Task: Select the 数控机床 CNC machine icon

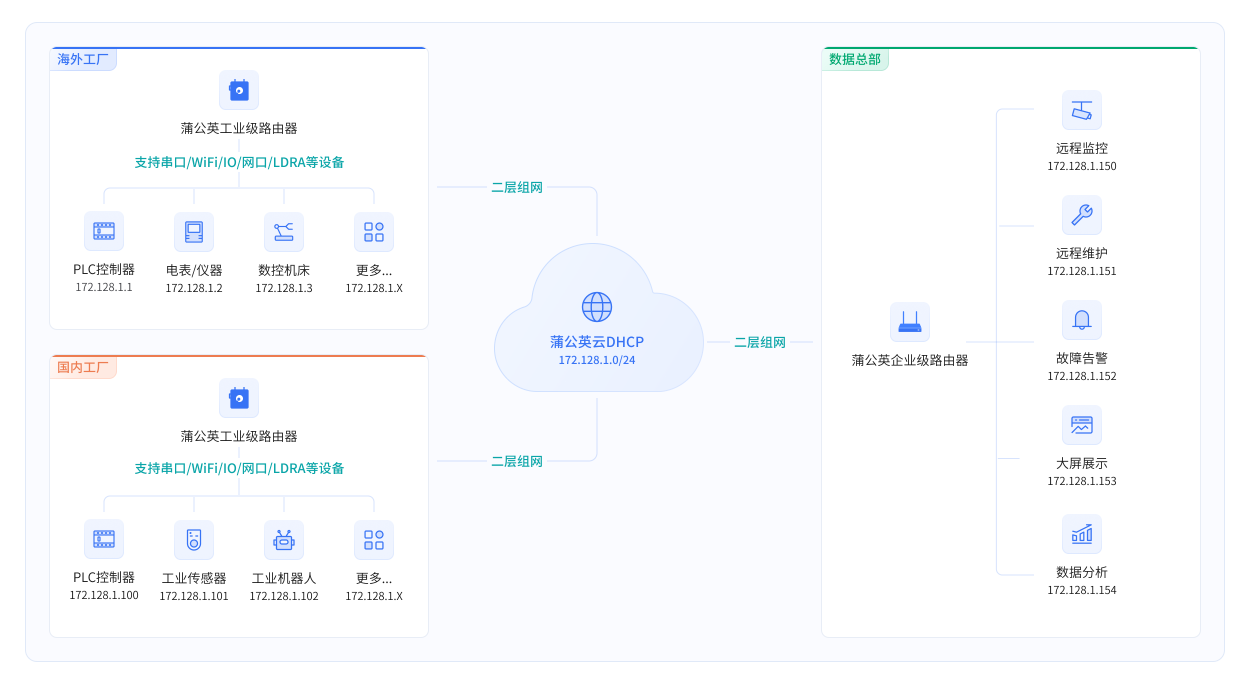Action: (x=284, y=231)
